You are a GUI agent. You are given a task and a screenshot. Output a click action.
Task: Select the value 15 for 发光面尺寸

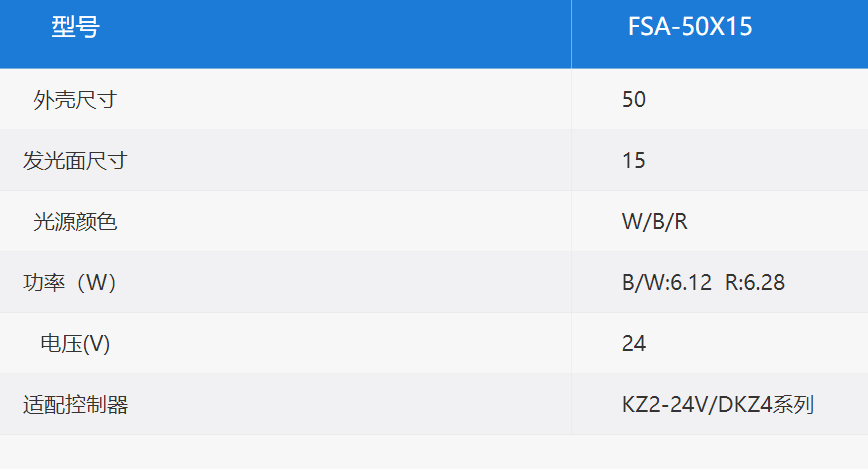(x=634, y=161)
